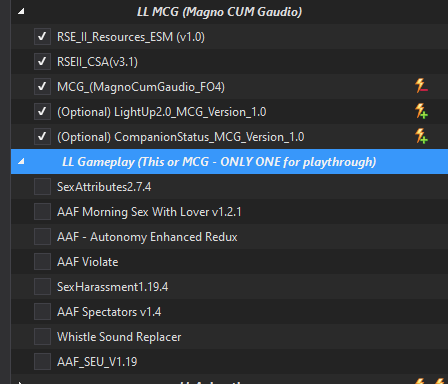Enable AAF - Autonomy Enhanced Redux checkbox
Image resolution: width=448 pixels, height=384 pixels.
click(x=42, y=237)
